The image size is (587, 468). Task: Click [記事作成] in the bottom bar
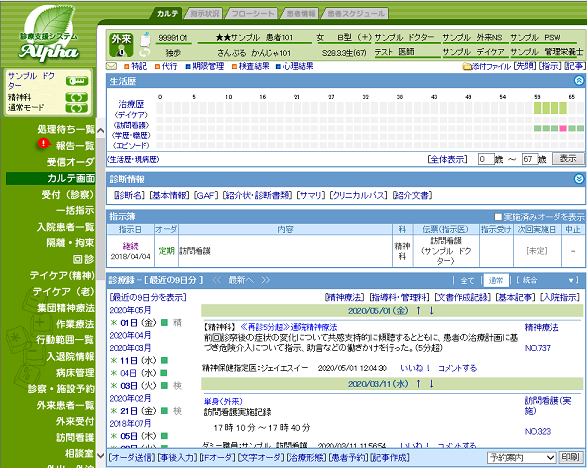(x=389, y=458)
